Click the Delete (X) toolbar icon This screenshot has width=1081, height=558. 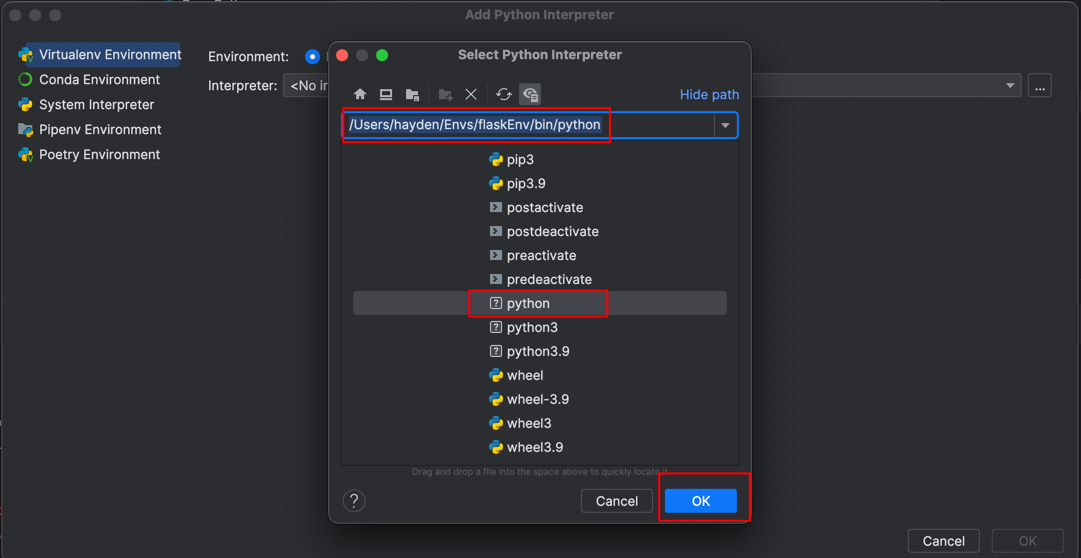point(471,94)
